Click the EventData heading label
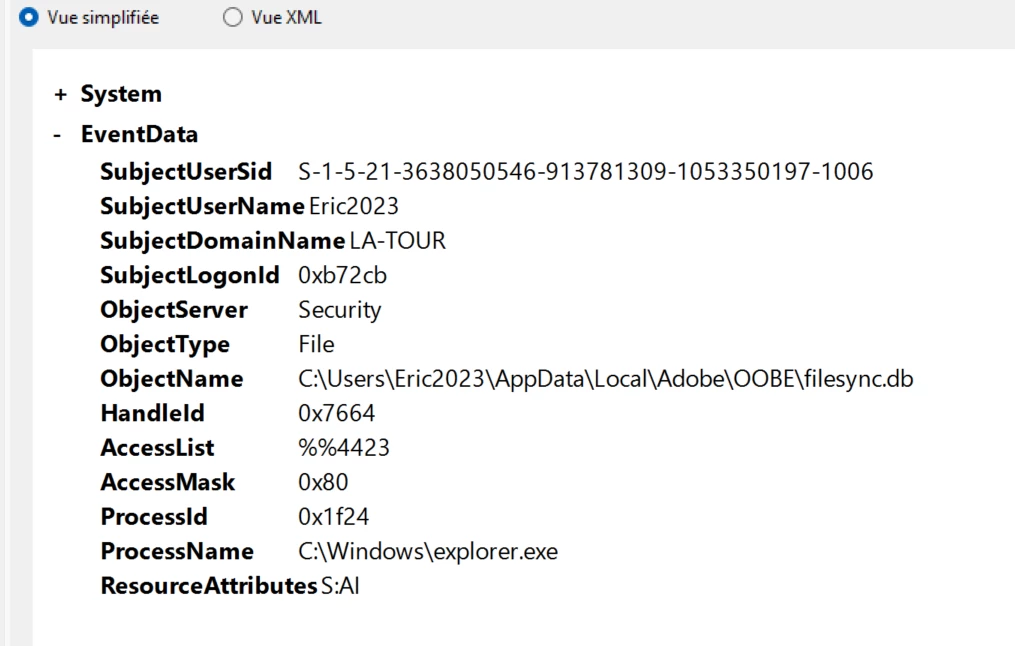 pyautogui.click(x=139, y=134)
